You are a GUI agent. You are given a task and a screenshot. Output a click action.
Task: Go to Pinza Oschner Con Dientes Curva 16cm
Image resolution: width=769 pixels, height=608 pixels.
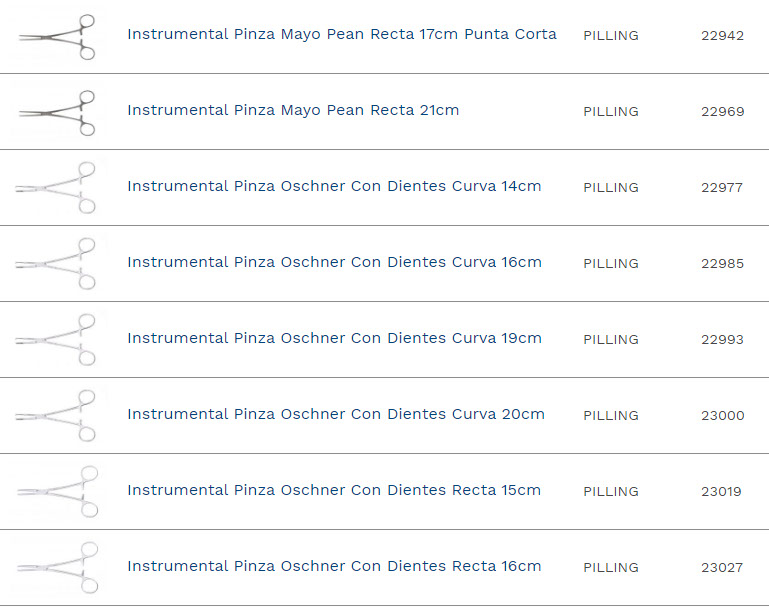(334, 262)
